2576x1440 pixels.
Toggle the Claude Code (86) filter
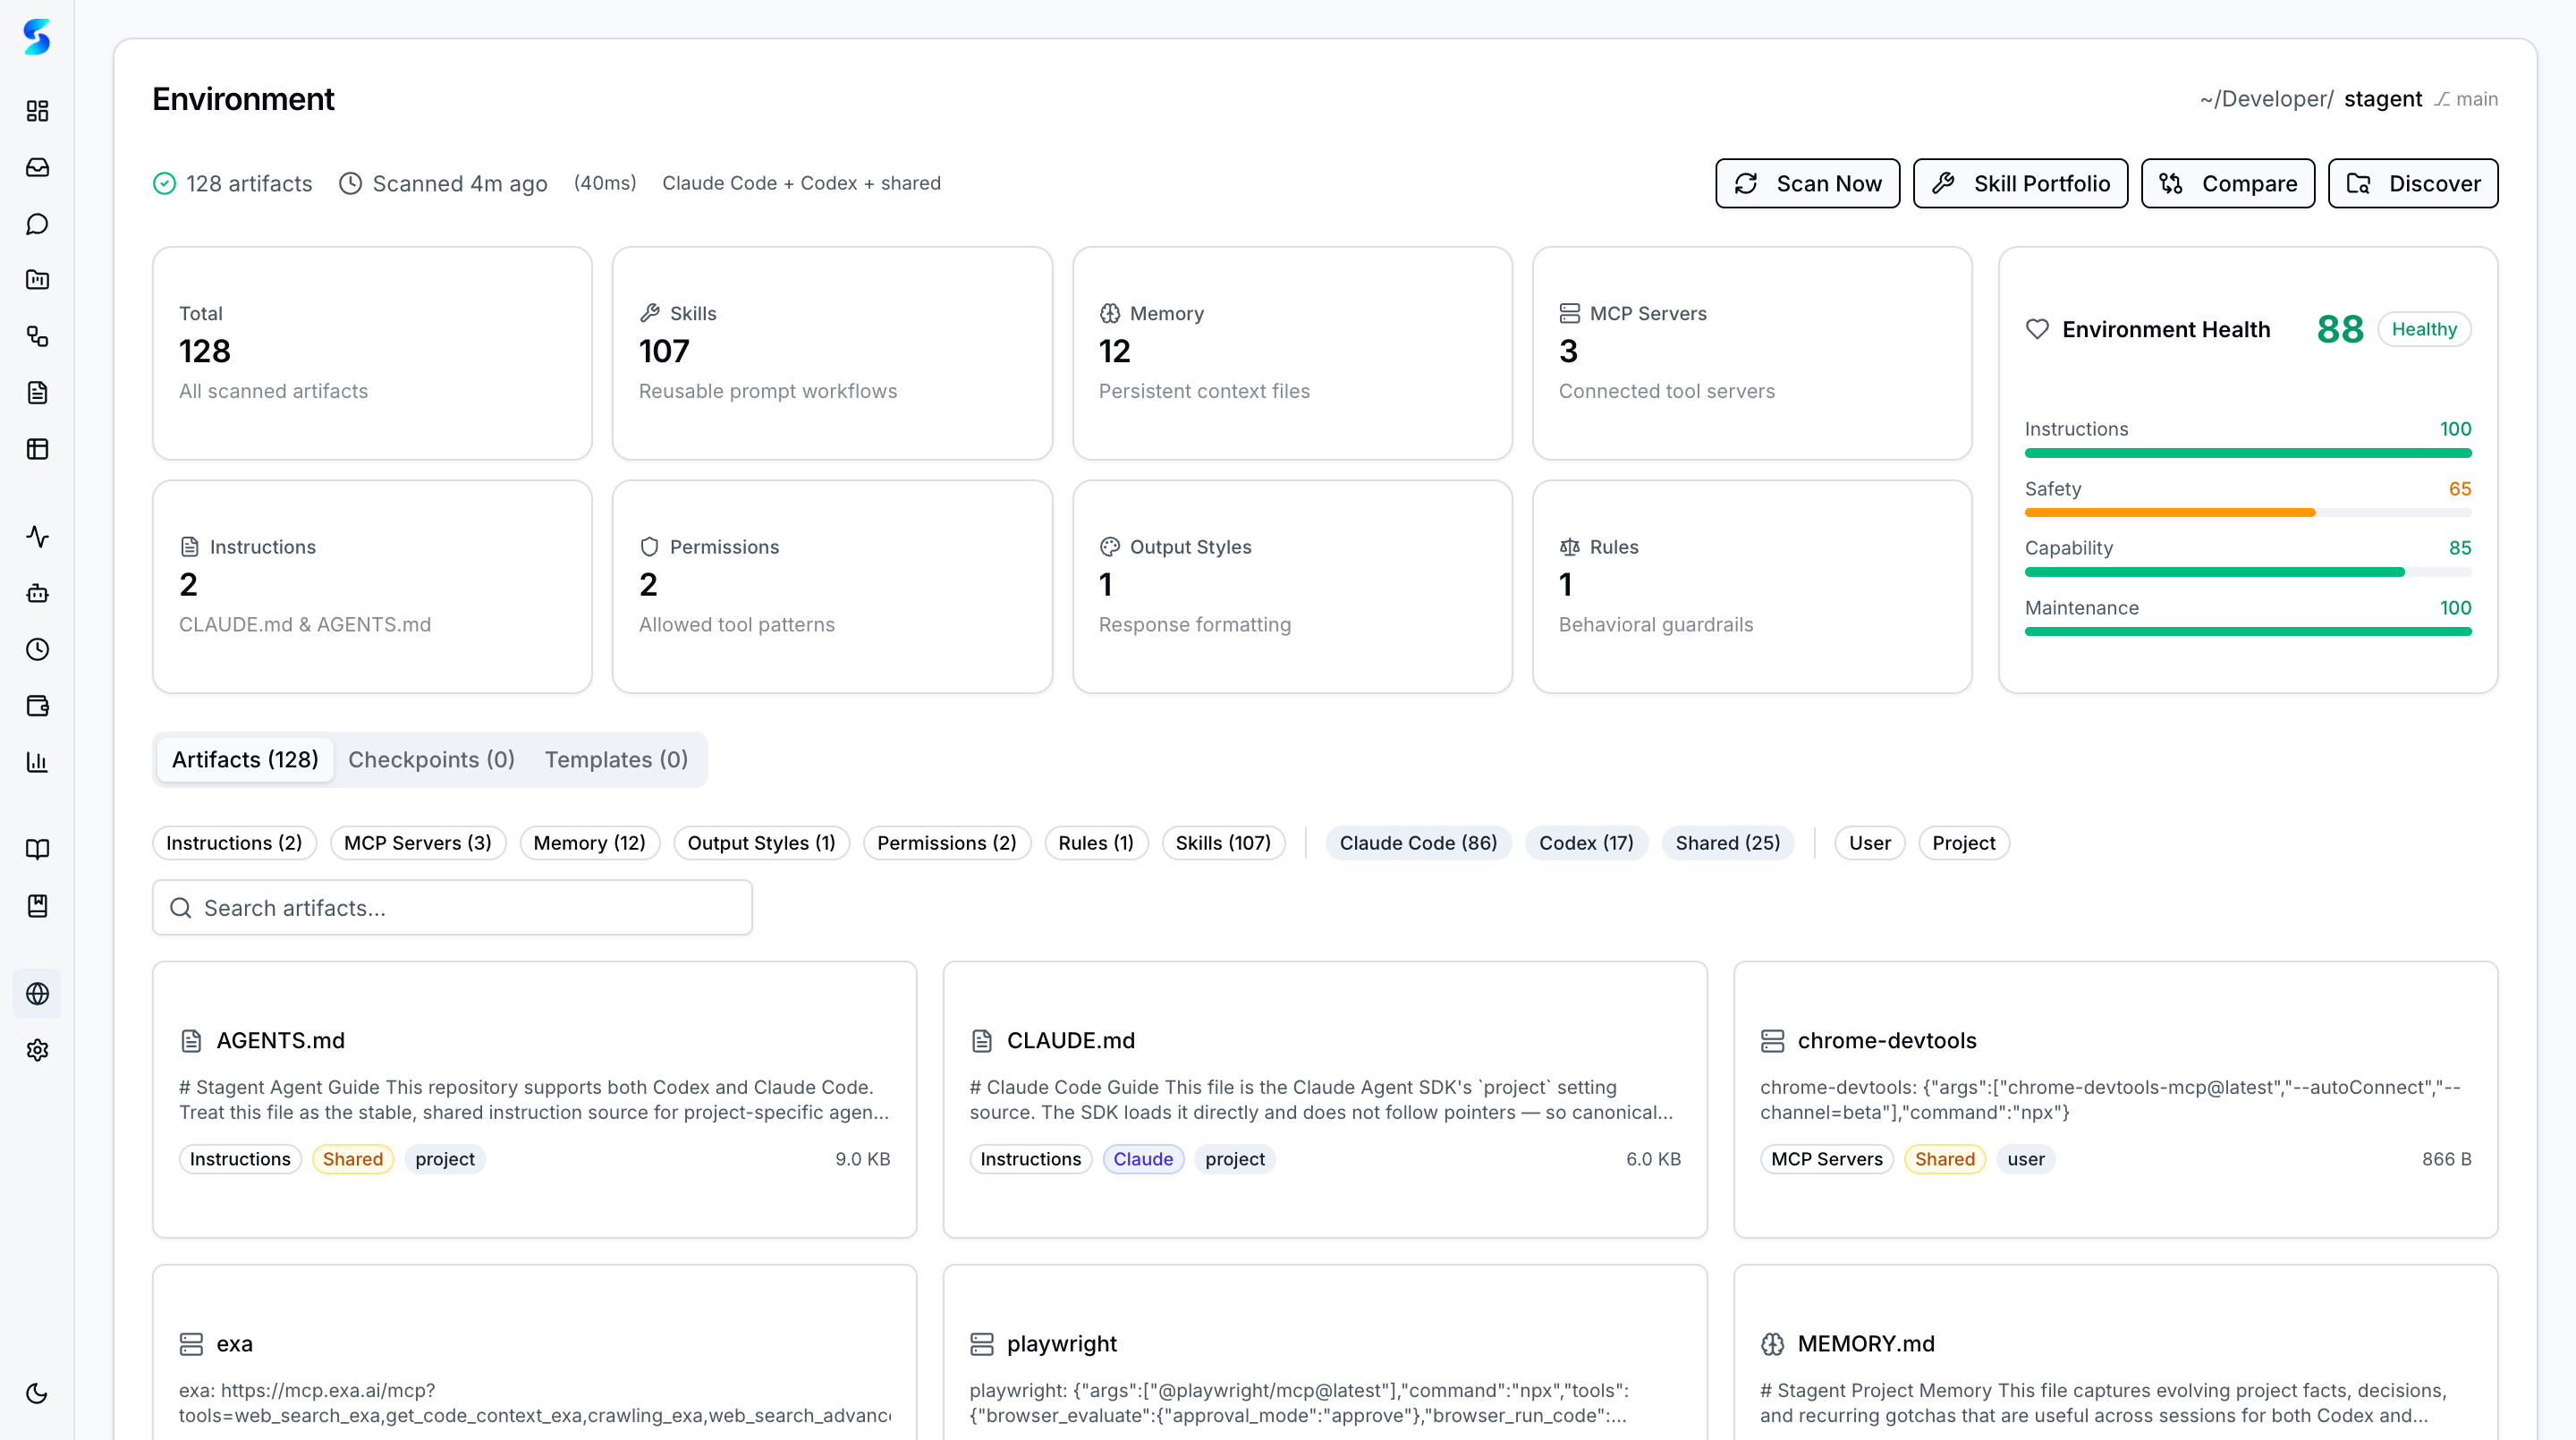pyautogui.click(x=1417, y=843)
